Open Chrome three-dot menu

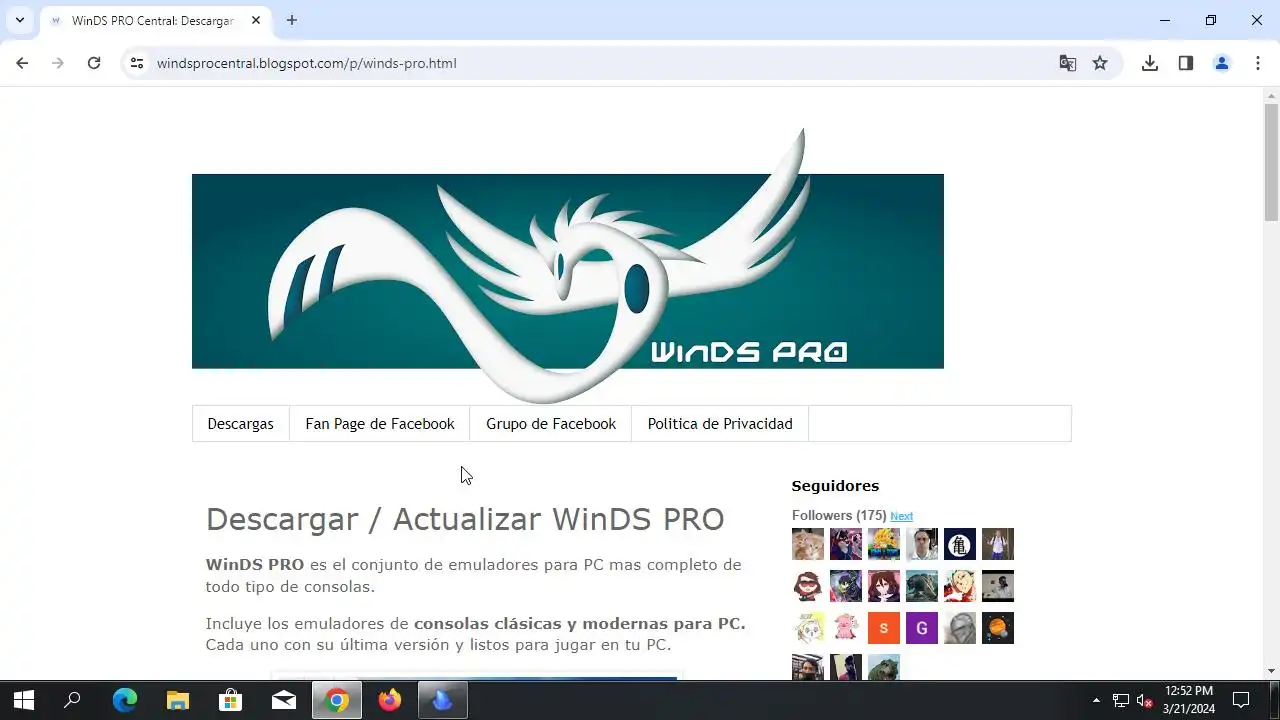(x=1258, y=63)
